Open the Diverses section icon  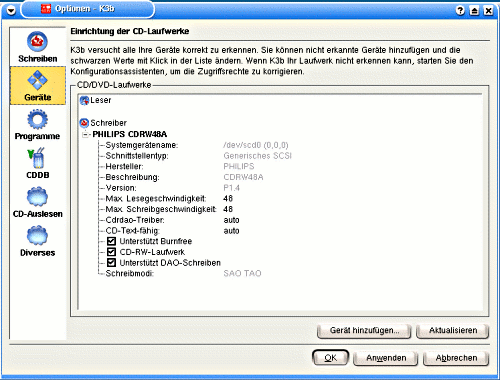[x=37, y=235]
